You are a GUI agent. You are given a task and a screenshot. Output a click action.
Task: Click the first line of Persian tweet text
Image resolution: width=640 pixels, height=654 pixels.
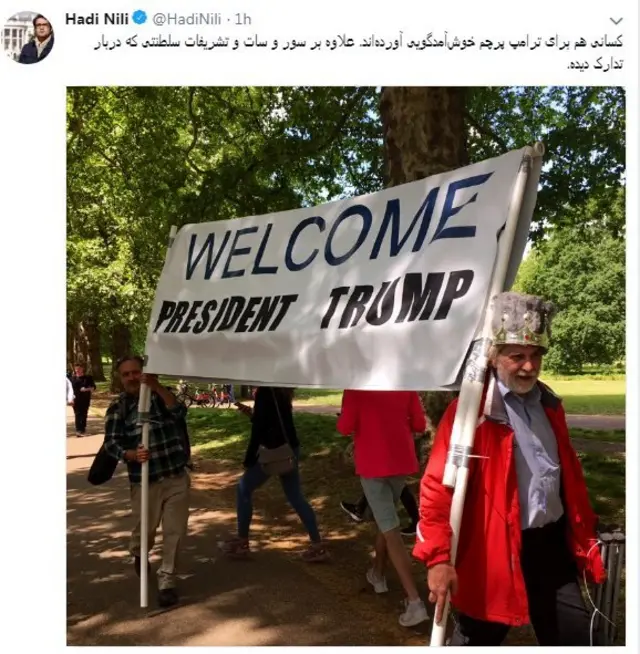pos(359,43)
